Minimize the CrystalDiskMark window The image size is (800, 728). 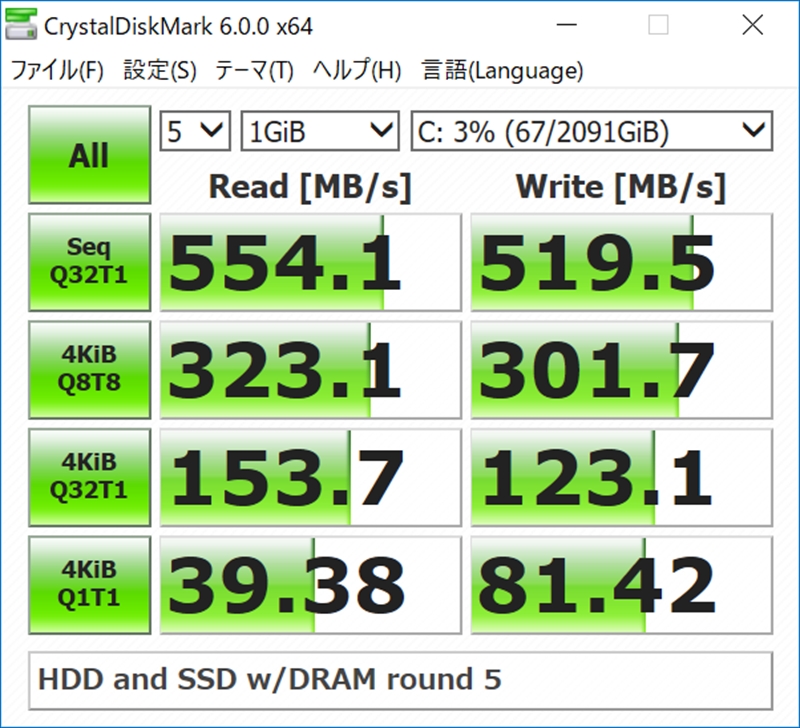(x=566, y=24)
